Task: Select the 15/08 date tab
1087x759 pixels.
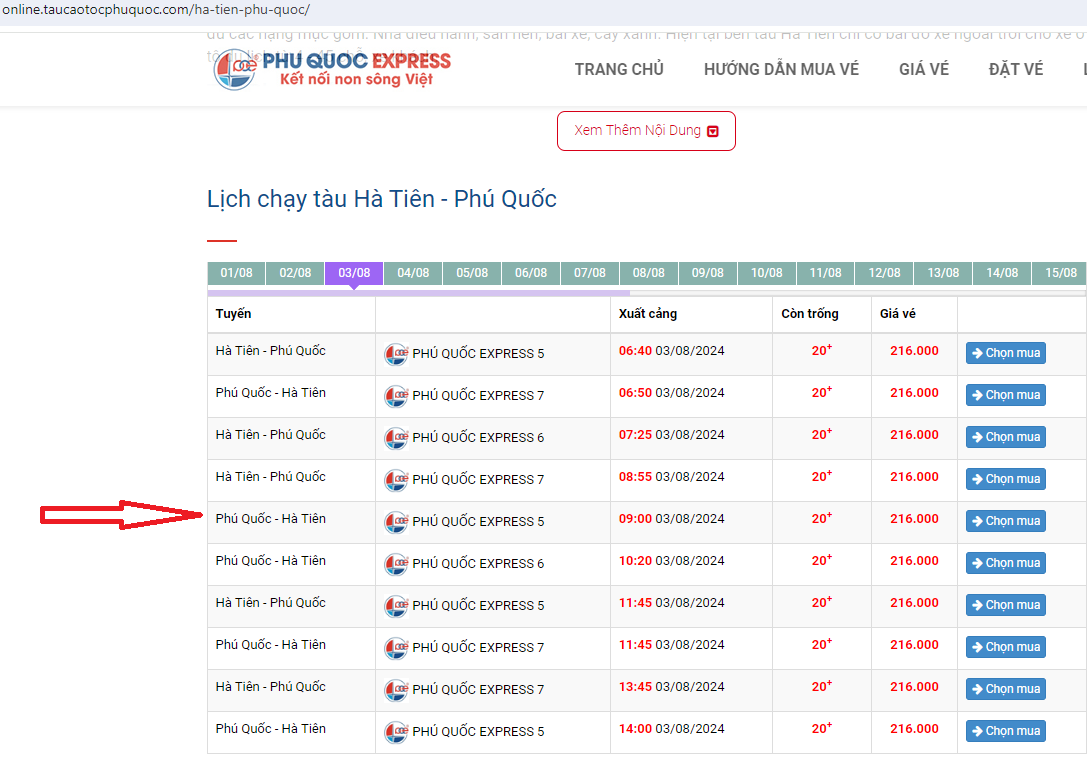Action: pos(1060,273)
